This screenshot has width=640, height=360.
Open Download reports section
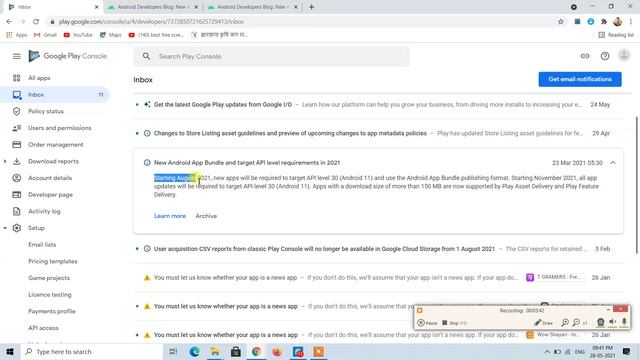(53, 162)
